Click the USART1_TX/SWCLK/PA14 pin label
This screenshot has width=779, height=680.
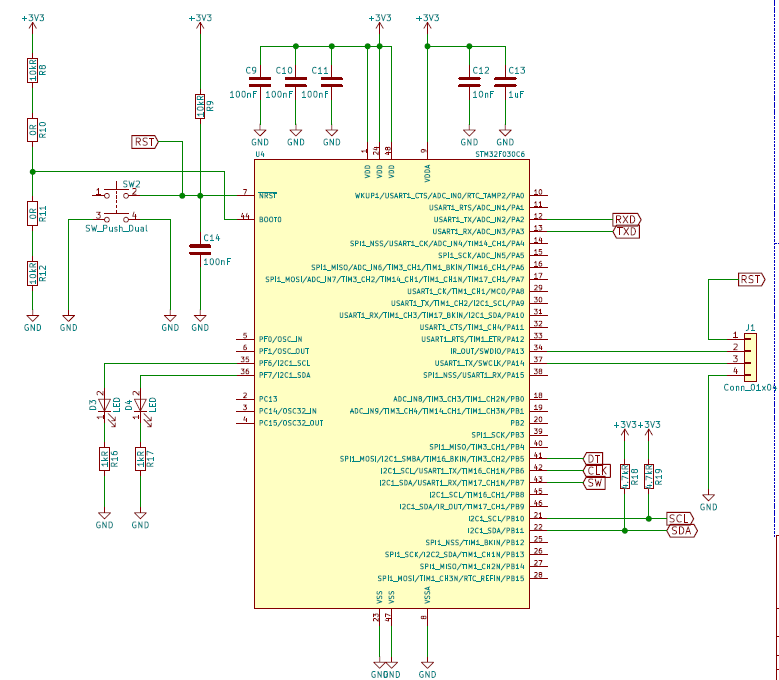tap(479, 363)
